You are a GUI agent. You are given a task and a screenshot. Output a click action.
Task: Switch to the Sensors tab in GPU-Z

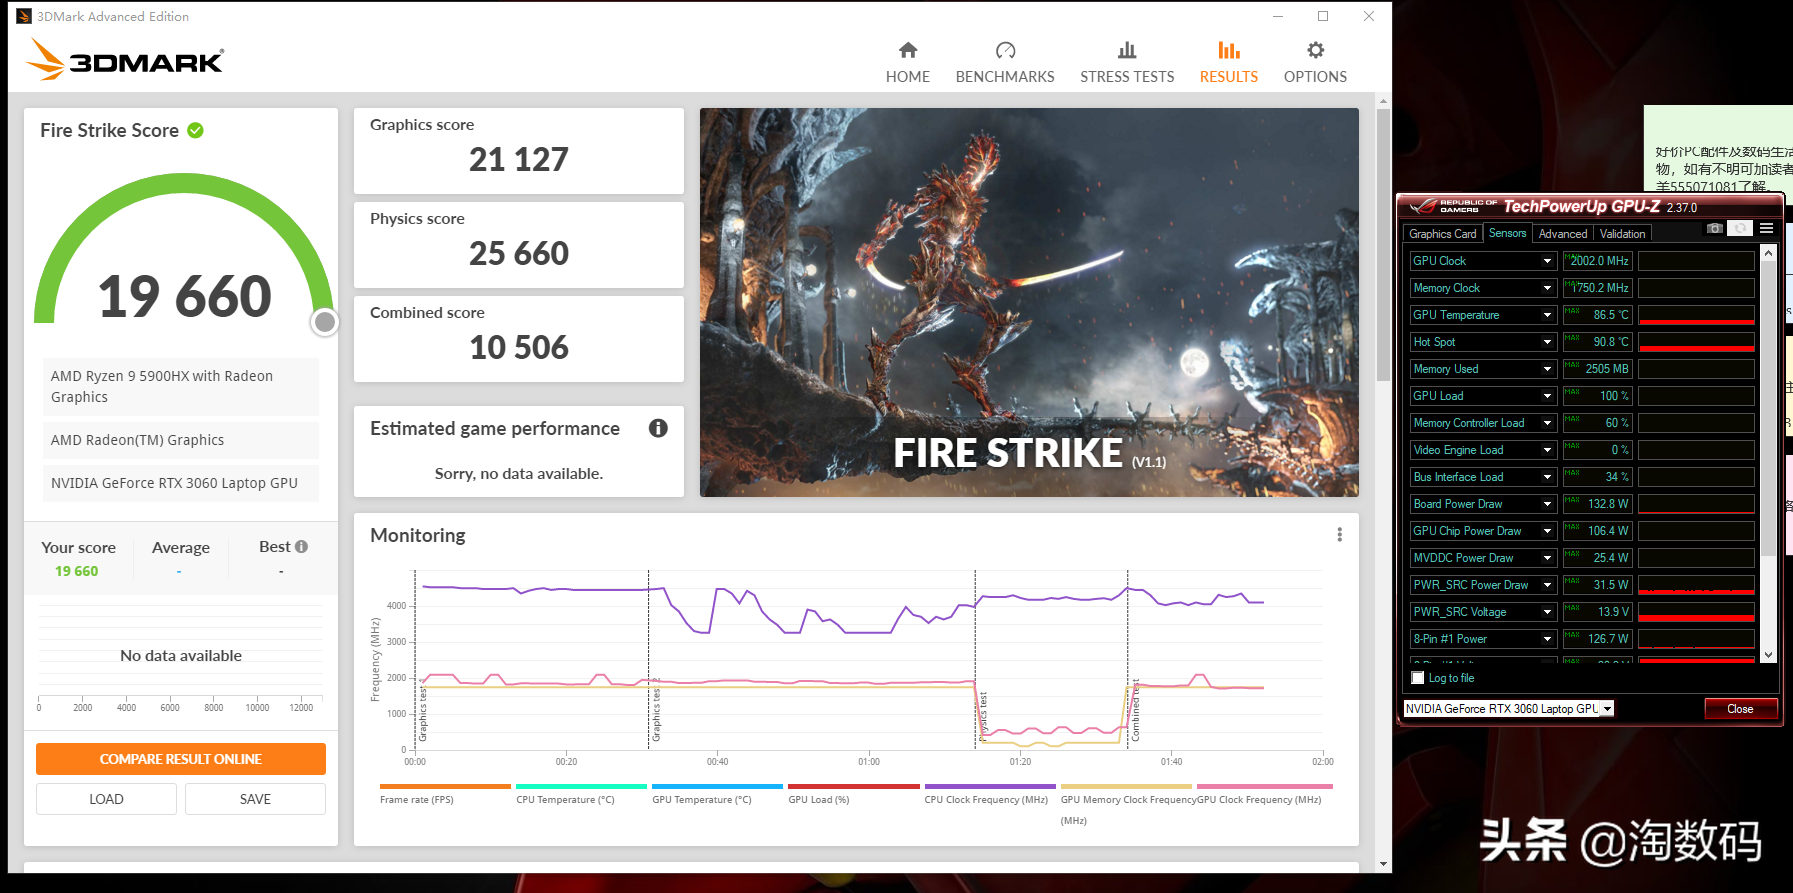pos(1507,233)
